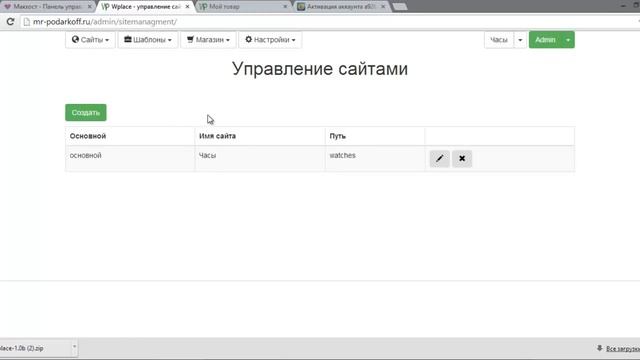640x360 pixels.
Task: Open the caret next to Часы button
Action: [520, 40]
